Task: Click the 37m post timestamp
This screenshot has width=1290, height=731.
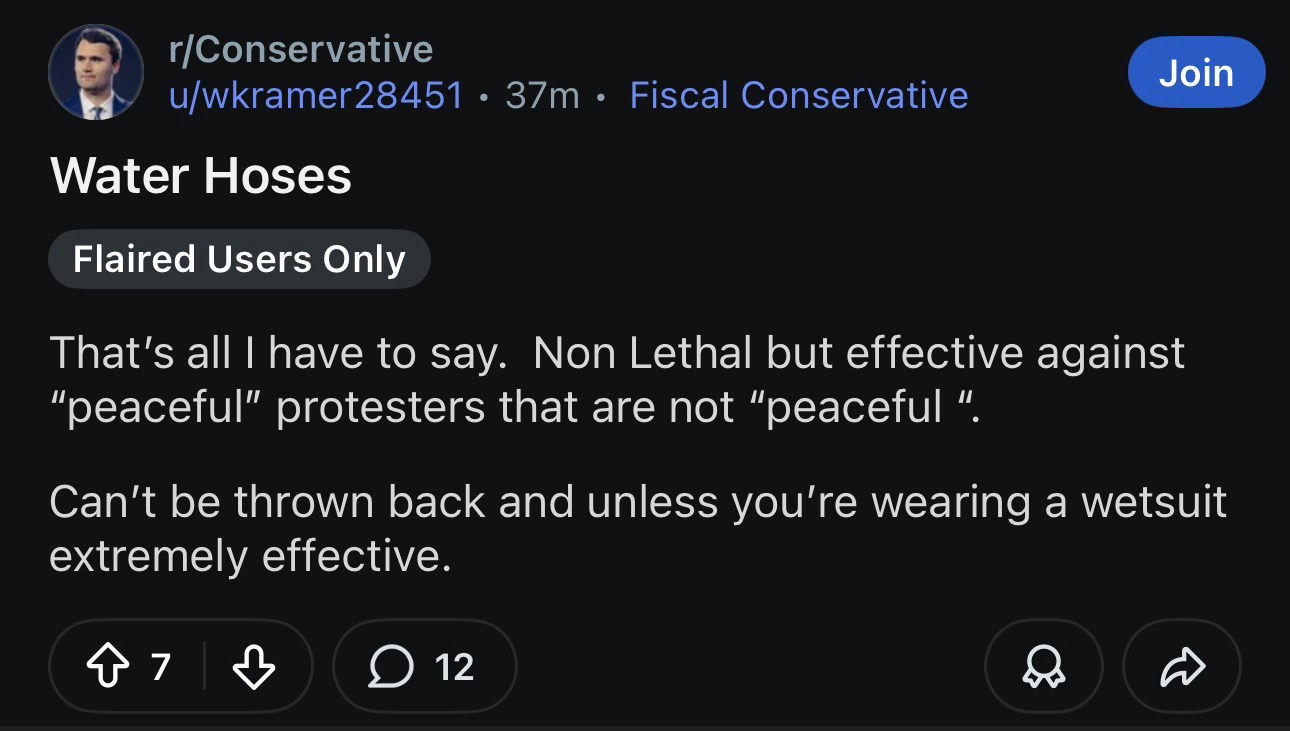Action: 542,95
